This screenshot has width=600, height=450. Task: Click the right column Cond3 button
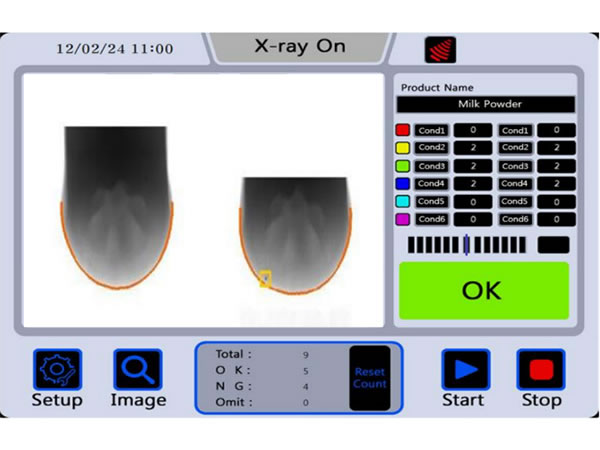[515, 166]
